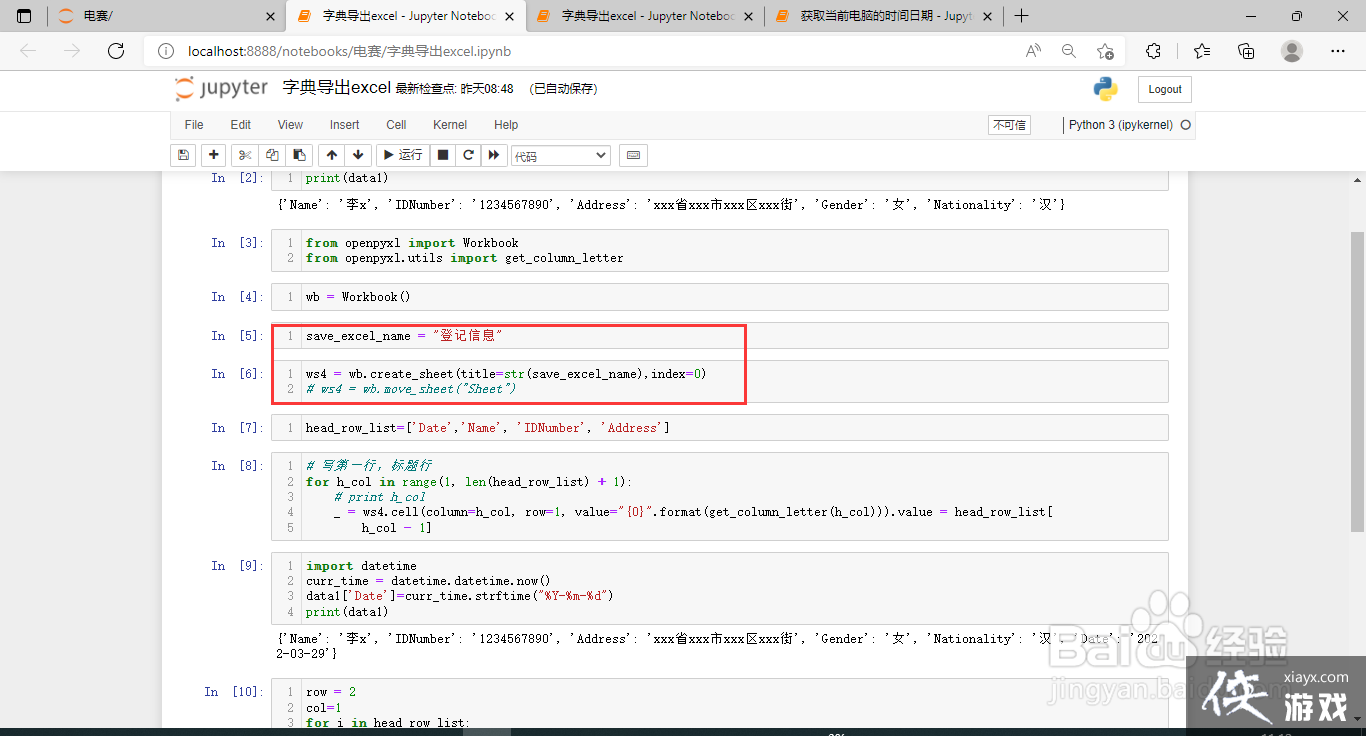View site information icon

coord(166,51)
